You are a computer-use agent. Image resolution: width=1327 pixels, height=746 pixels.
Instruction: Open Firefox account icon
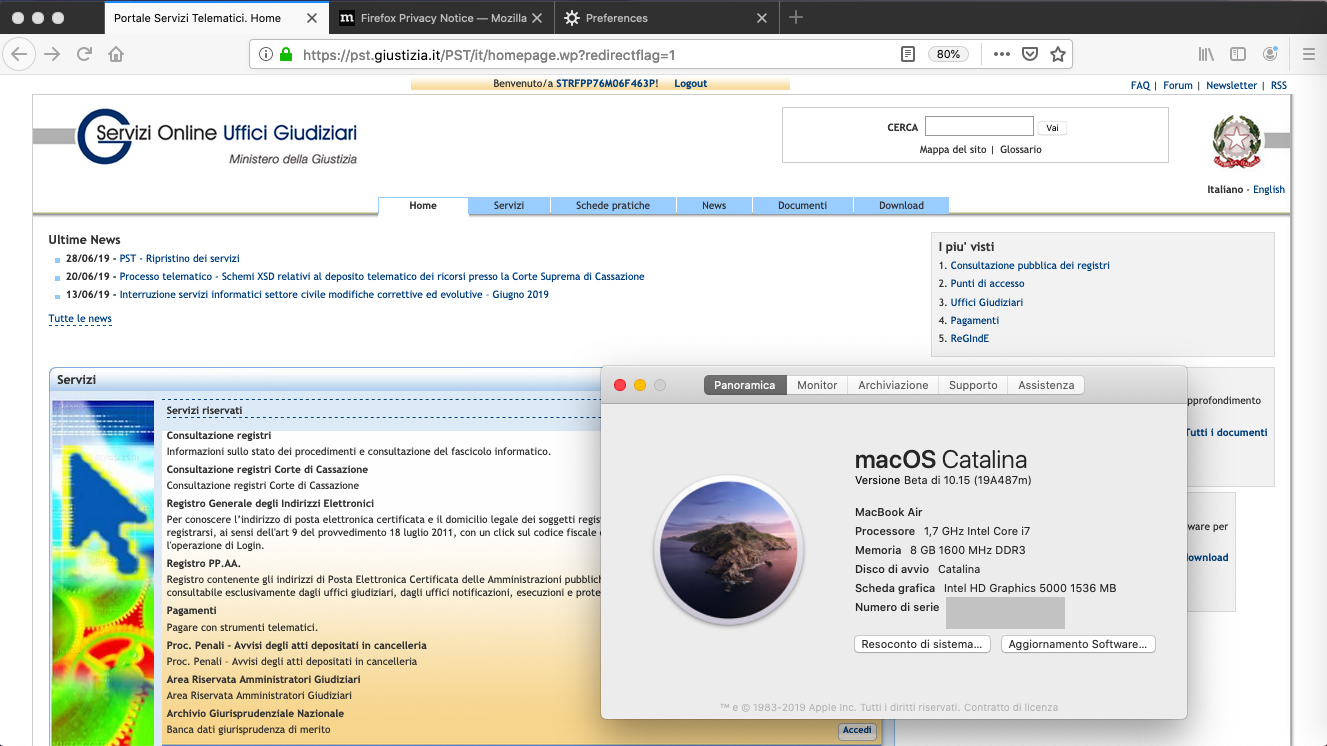(1270, 54)
